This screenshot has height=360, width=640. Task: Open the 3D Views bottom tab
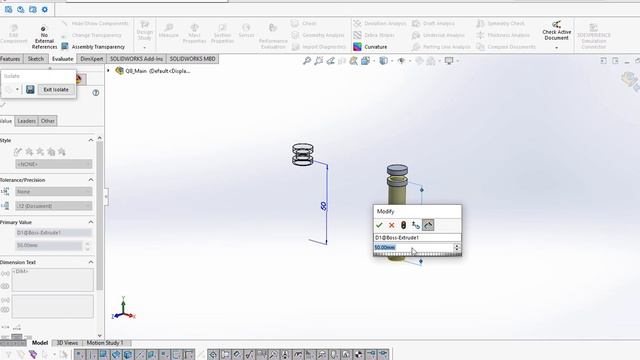coord(67,343)
